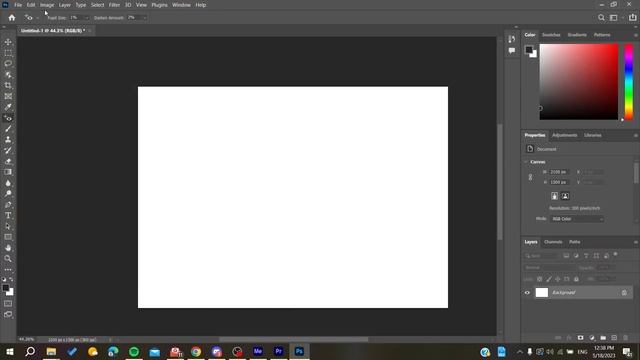Select the Brush tool
This screenshot has width=640, height=360.
pos(8,129)
